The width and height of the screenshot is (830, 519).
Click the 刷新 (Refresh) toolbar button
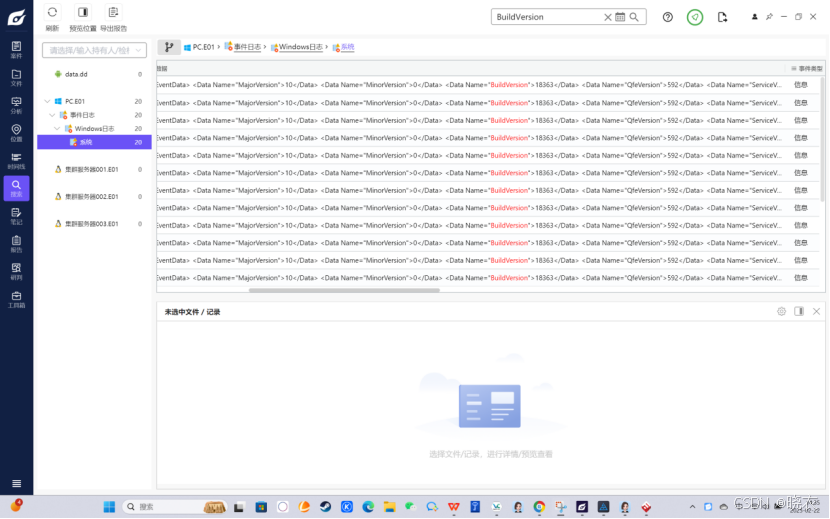52,18
